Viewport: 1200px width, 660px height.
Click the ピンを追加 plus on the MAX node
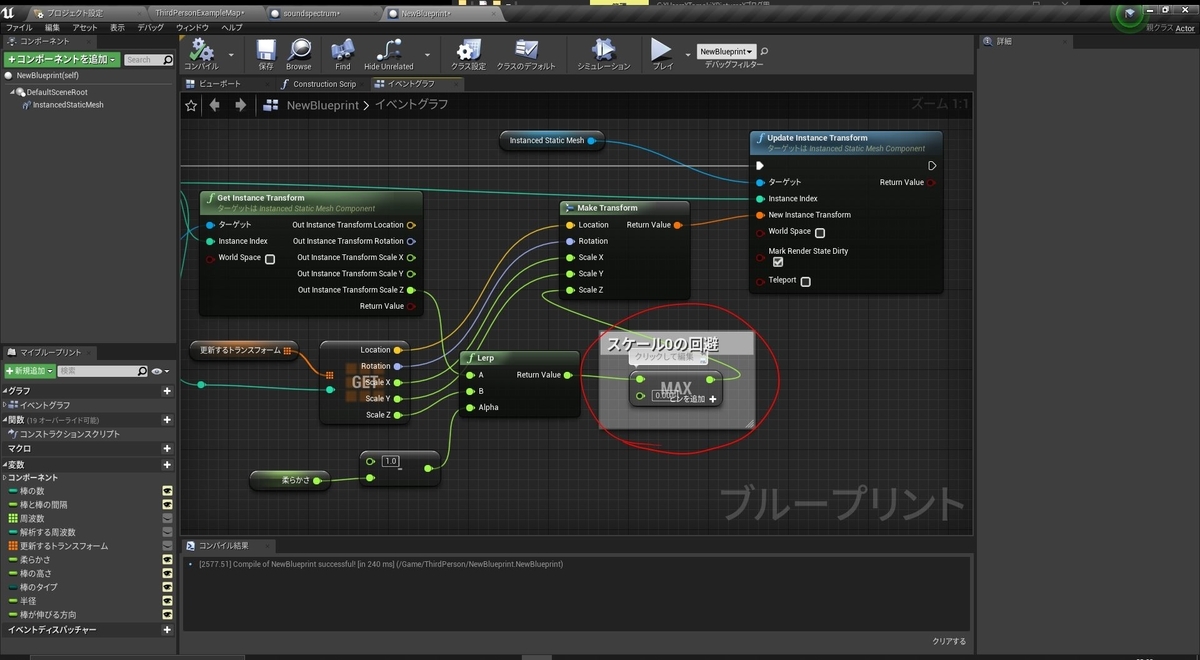point(712,399)
